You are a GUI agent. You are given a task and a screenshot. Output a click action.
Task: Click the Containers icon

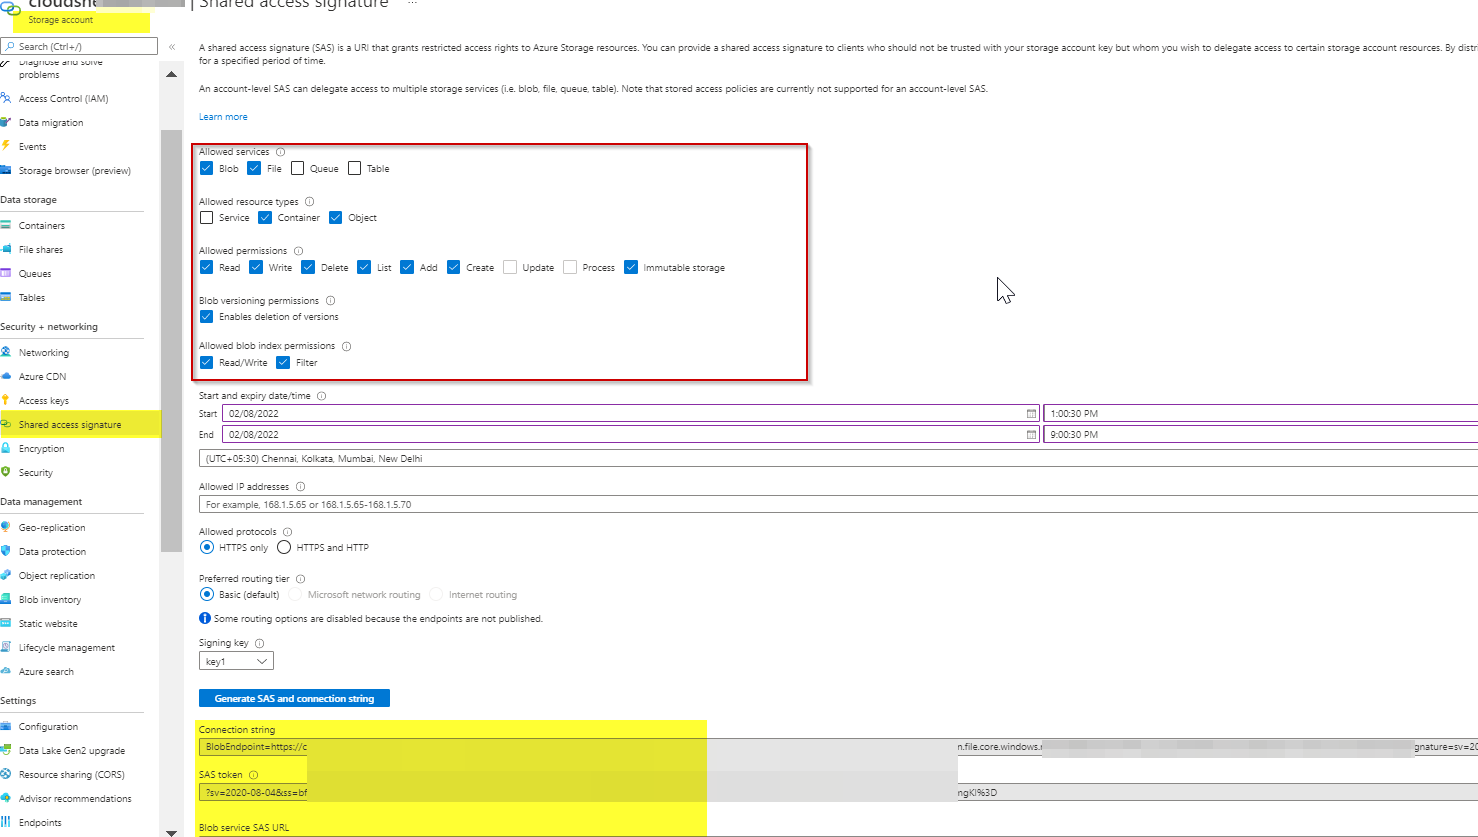pyautogui.click(x=7, y=225)
